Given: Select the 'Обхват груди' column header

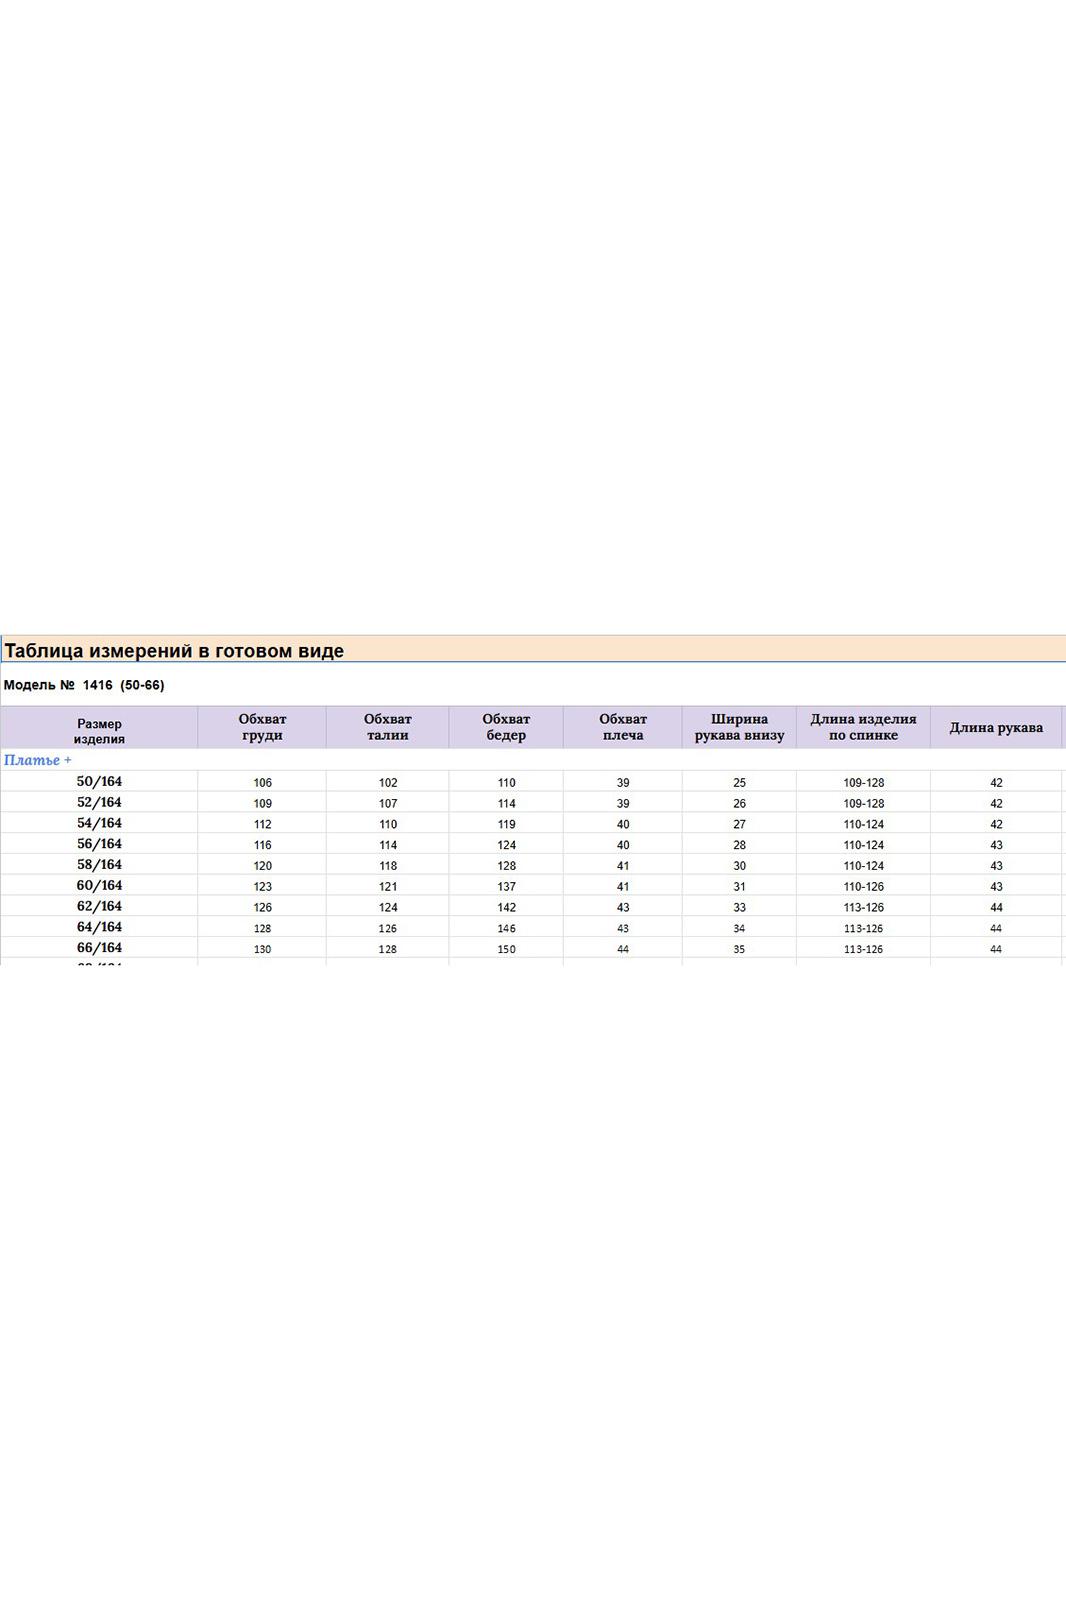Looking at the screenshot, I should pyautogui.click(x=262, y=727).
